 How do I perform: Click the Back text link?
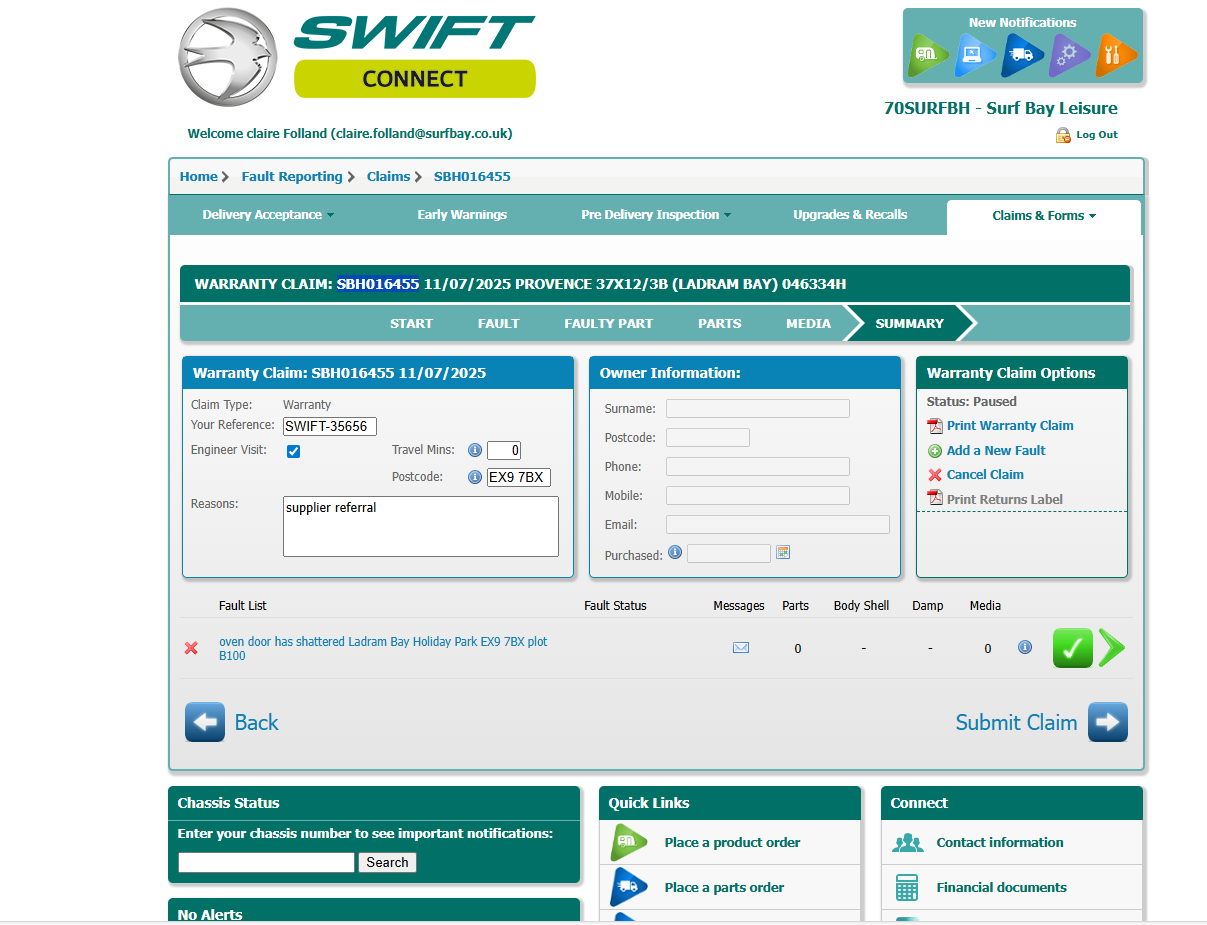(x=256, y=723)
